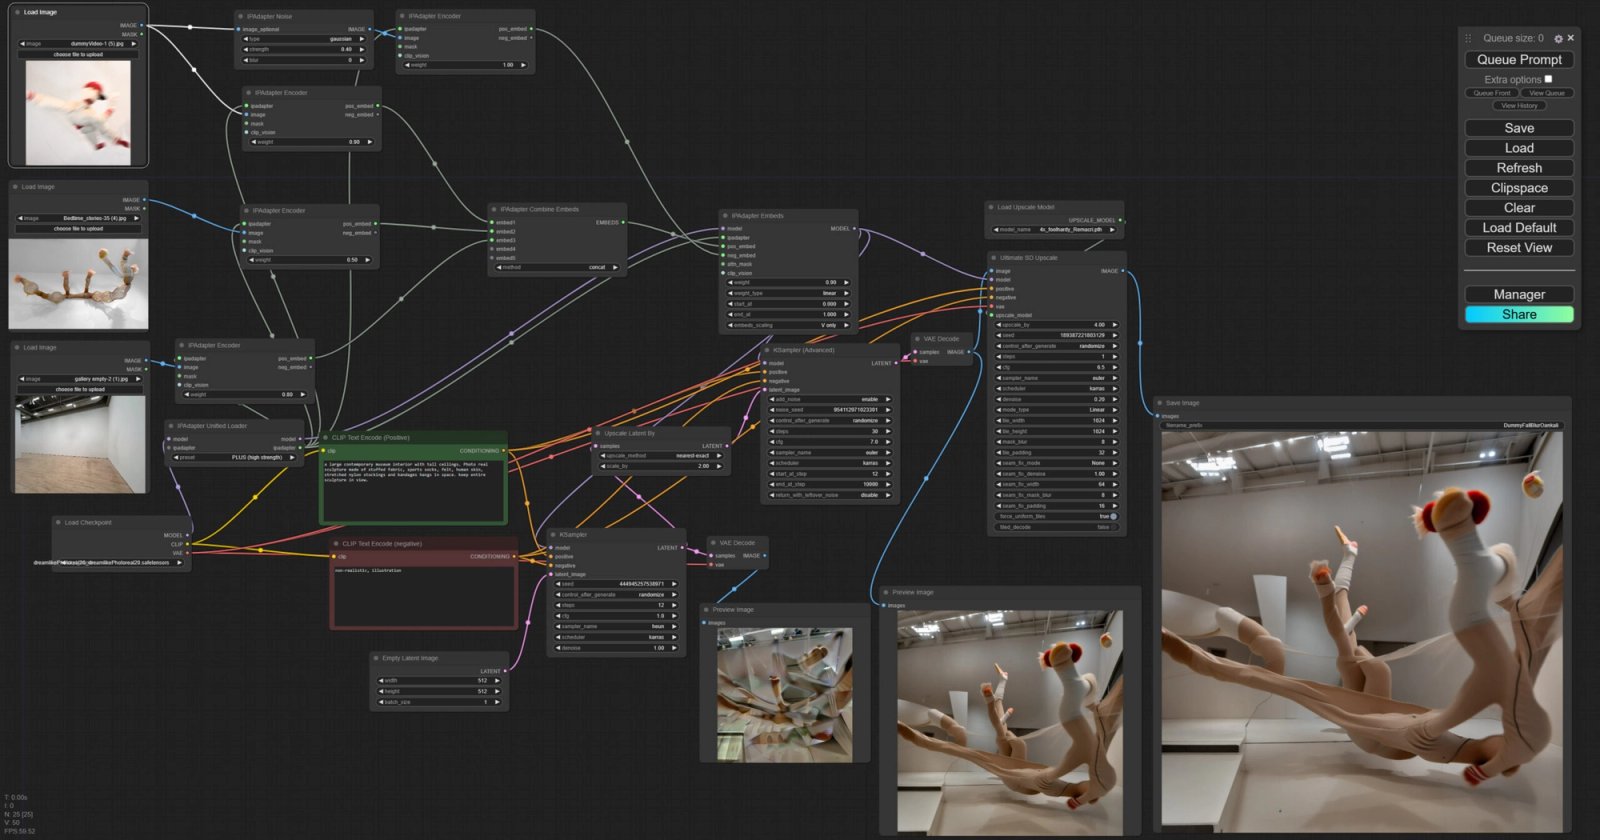Open the type gaussian dropdown in IPAdapter Noise
The height and width of the screenshot is (840, 1600).
pos(304,39)
